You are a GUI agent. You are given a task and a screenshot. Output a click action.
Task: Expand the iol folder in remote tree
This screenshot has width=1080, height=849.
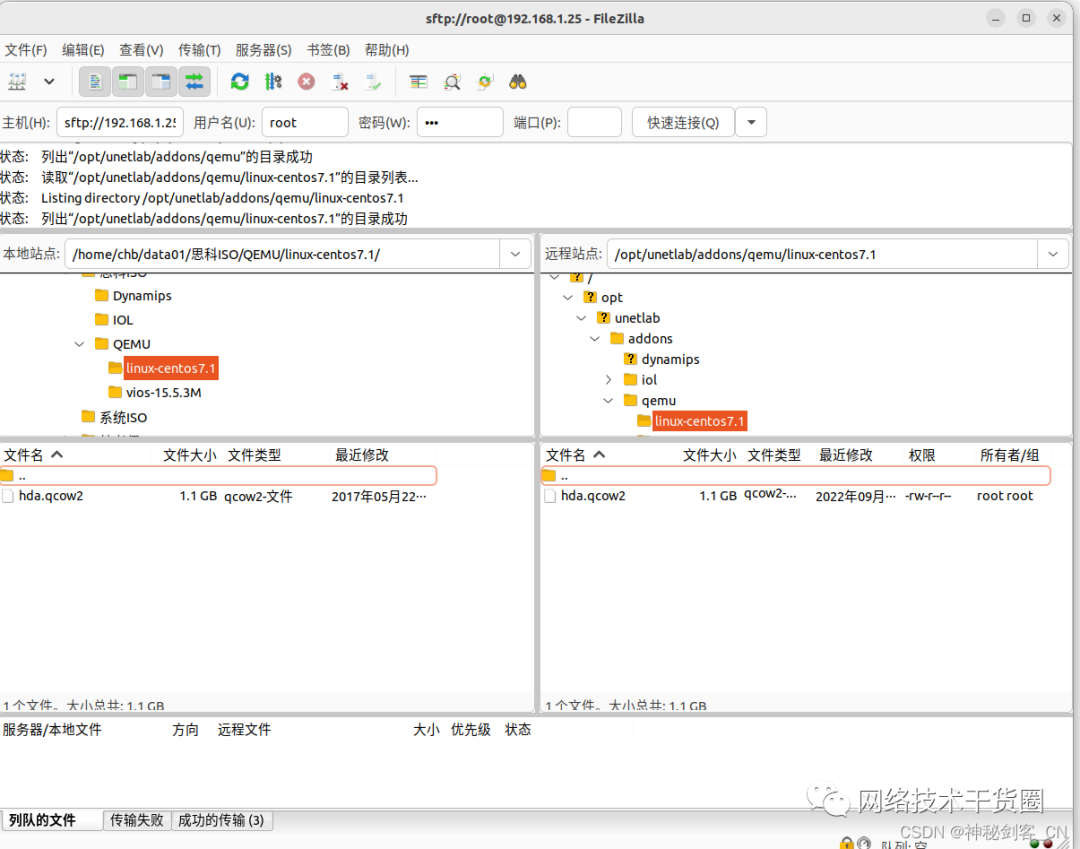pos(608,379)
